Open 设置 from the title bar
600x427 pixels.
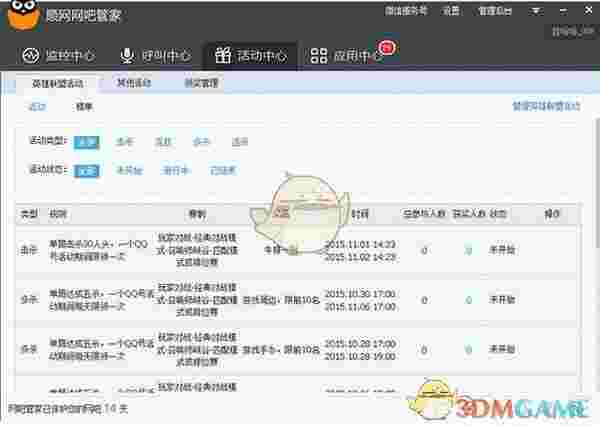point(451,11)
